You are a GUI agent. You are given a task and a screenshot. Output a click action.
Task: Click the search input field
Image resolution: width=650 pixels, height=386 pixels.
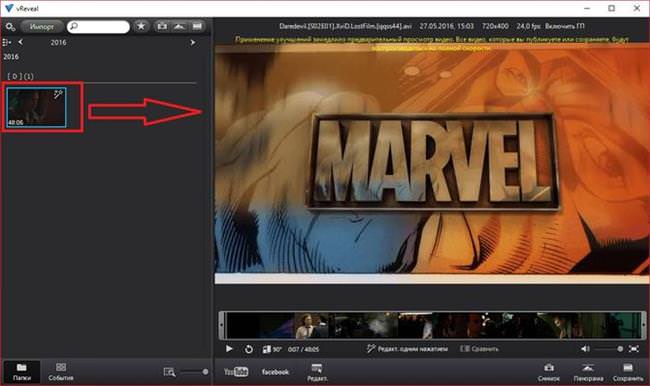tap(98, 27)
